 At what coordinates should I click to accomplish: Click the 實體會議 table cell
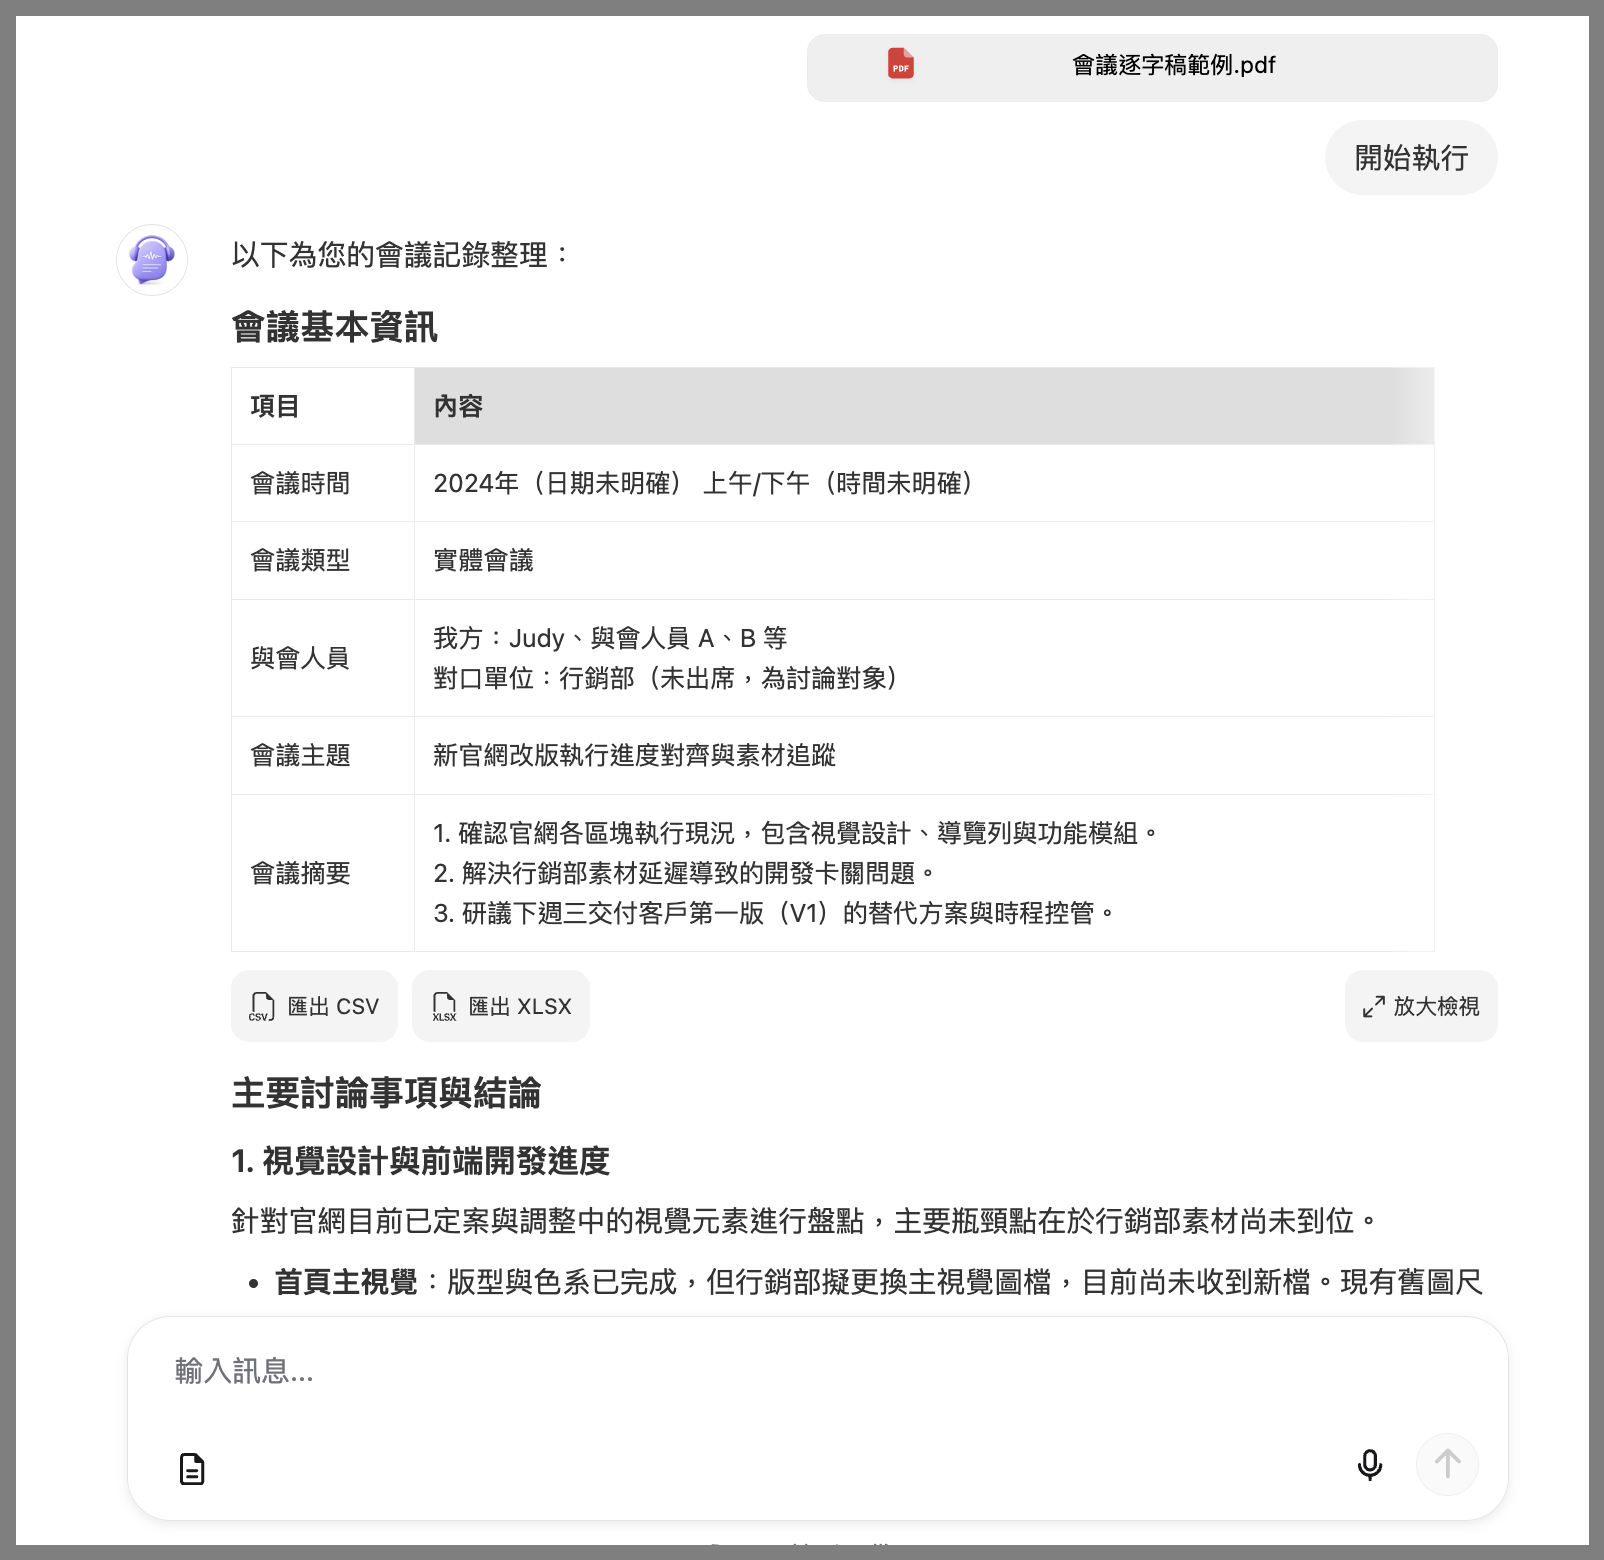(483, 561)
